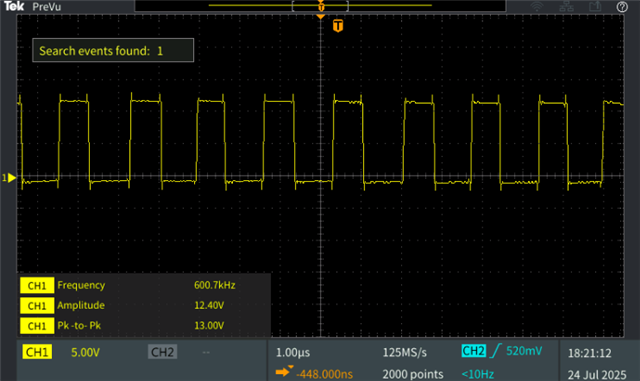Click the Search events found box
This screenshot has height=381, width=640.
113,50
